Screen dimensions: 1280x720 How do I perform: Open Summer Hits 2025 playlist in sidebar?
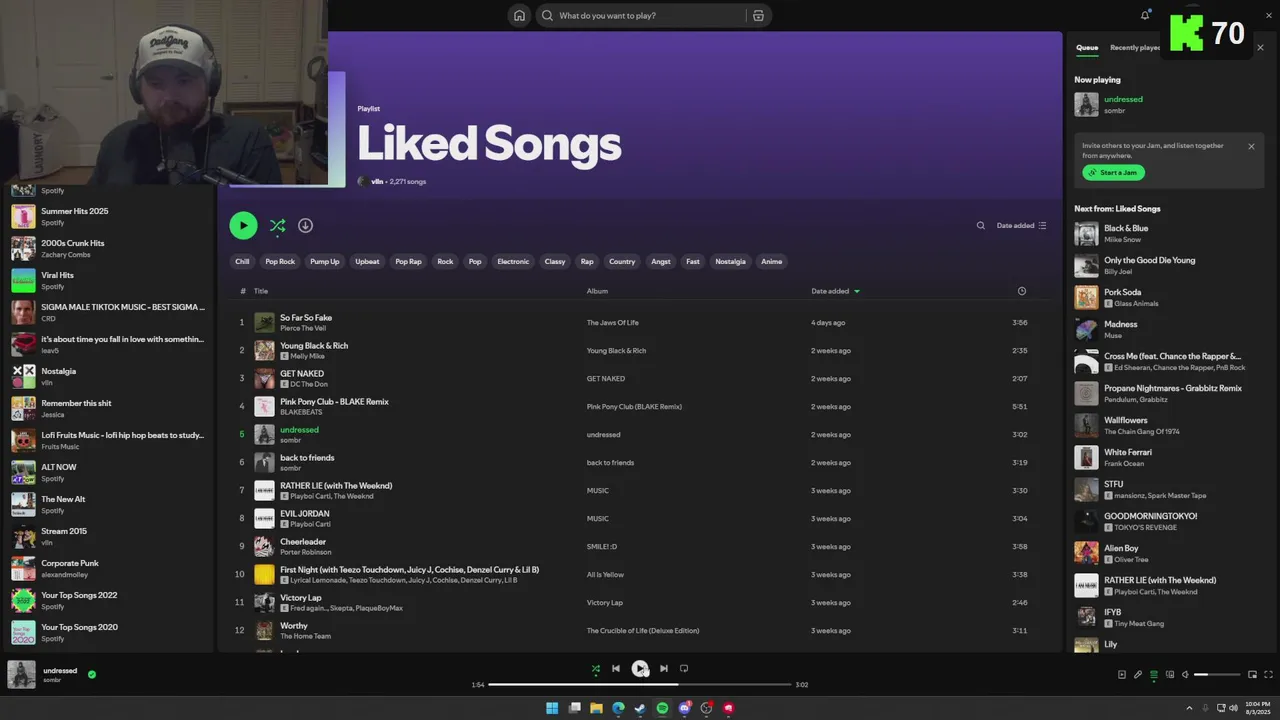pos(108,216)
